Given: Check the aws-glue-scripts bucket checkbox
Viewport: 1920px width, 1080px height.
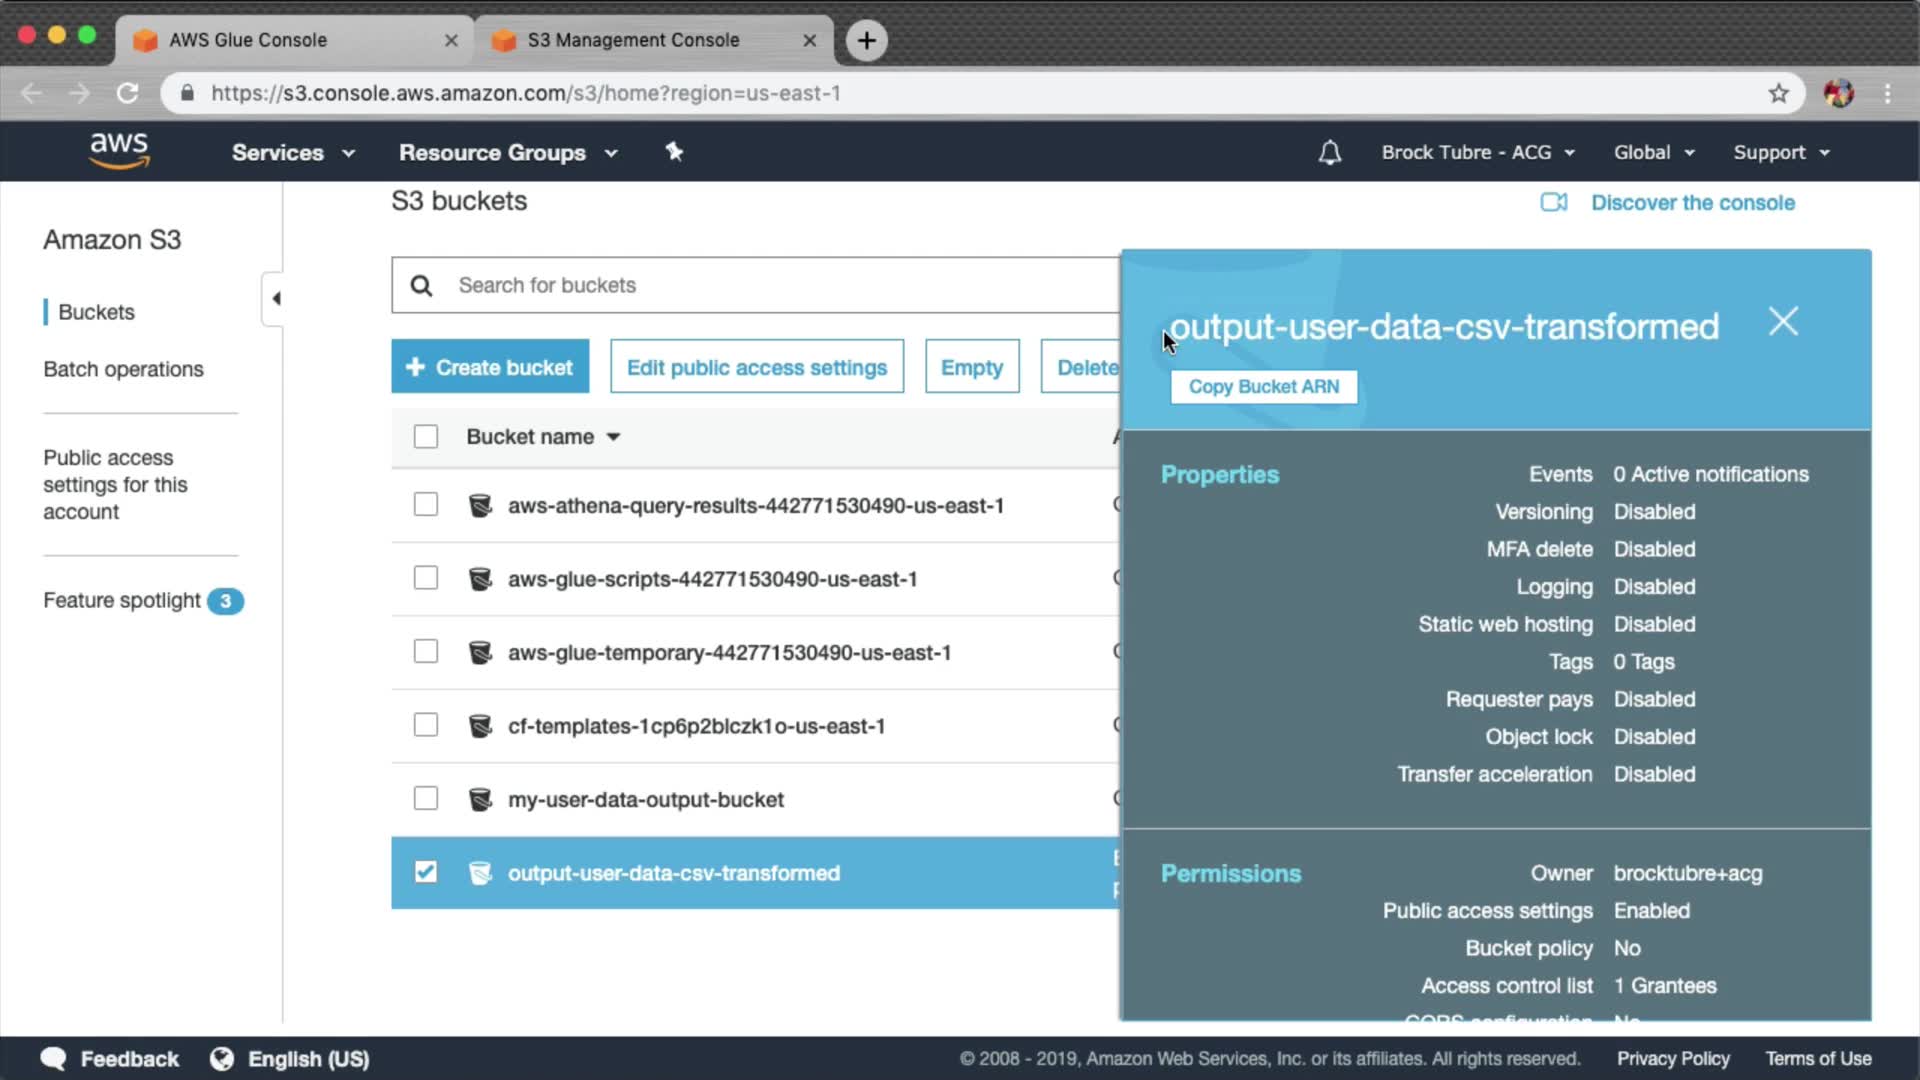Looking at the screenshot, I should click(x=426, y=578).
